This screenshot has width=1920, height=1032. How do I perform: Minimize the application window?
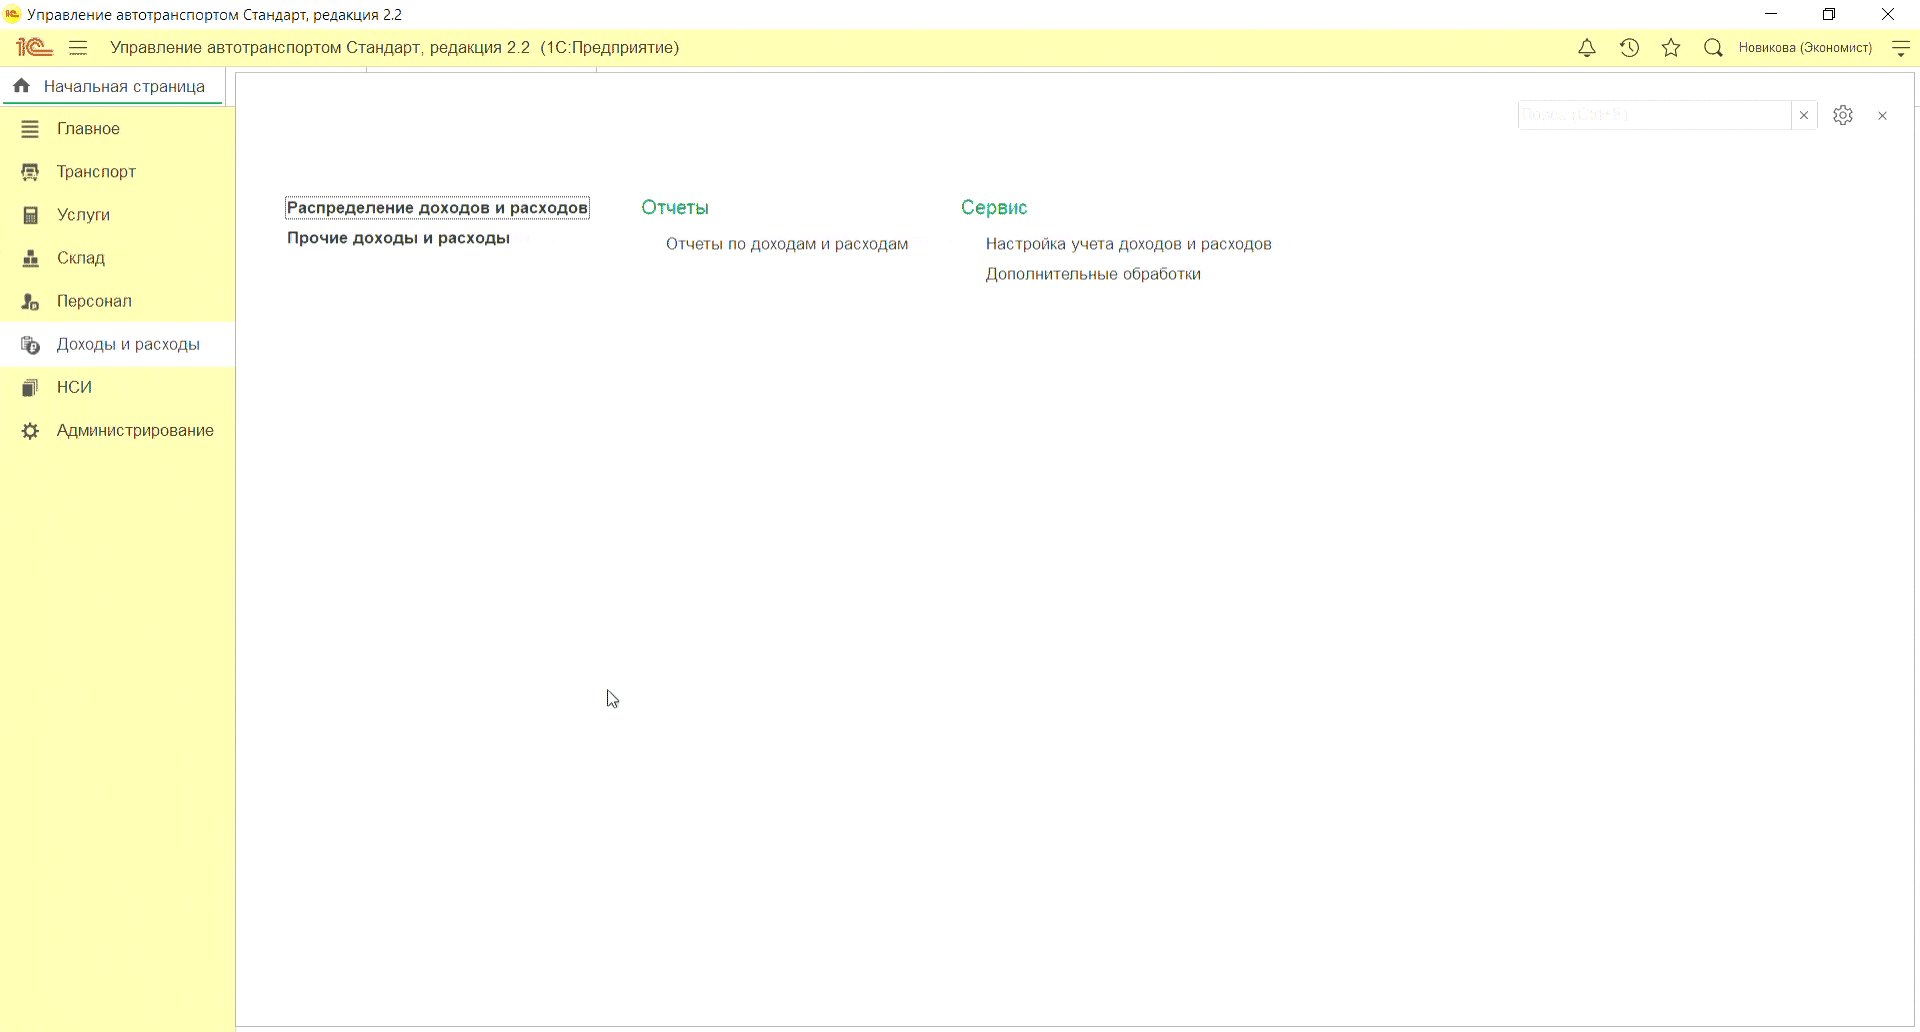click(x=1771, y=14)
